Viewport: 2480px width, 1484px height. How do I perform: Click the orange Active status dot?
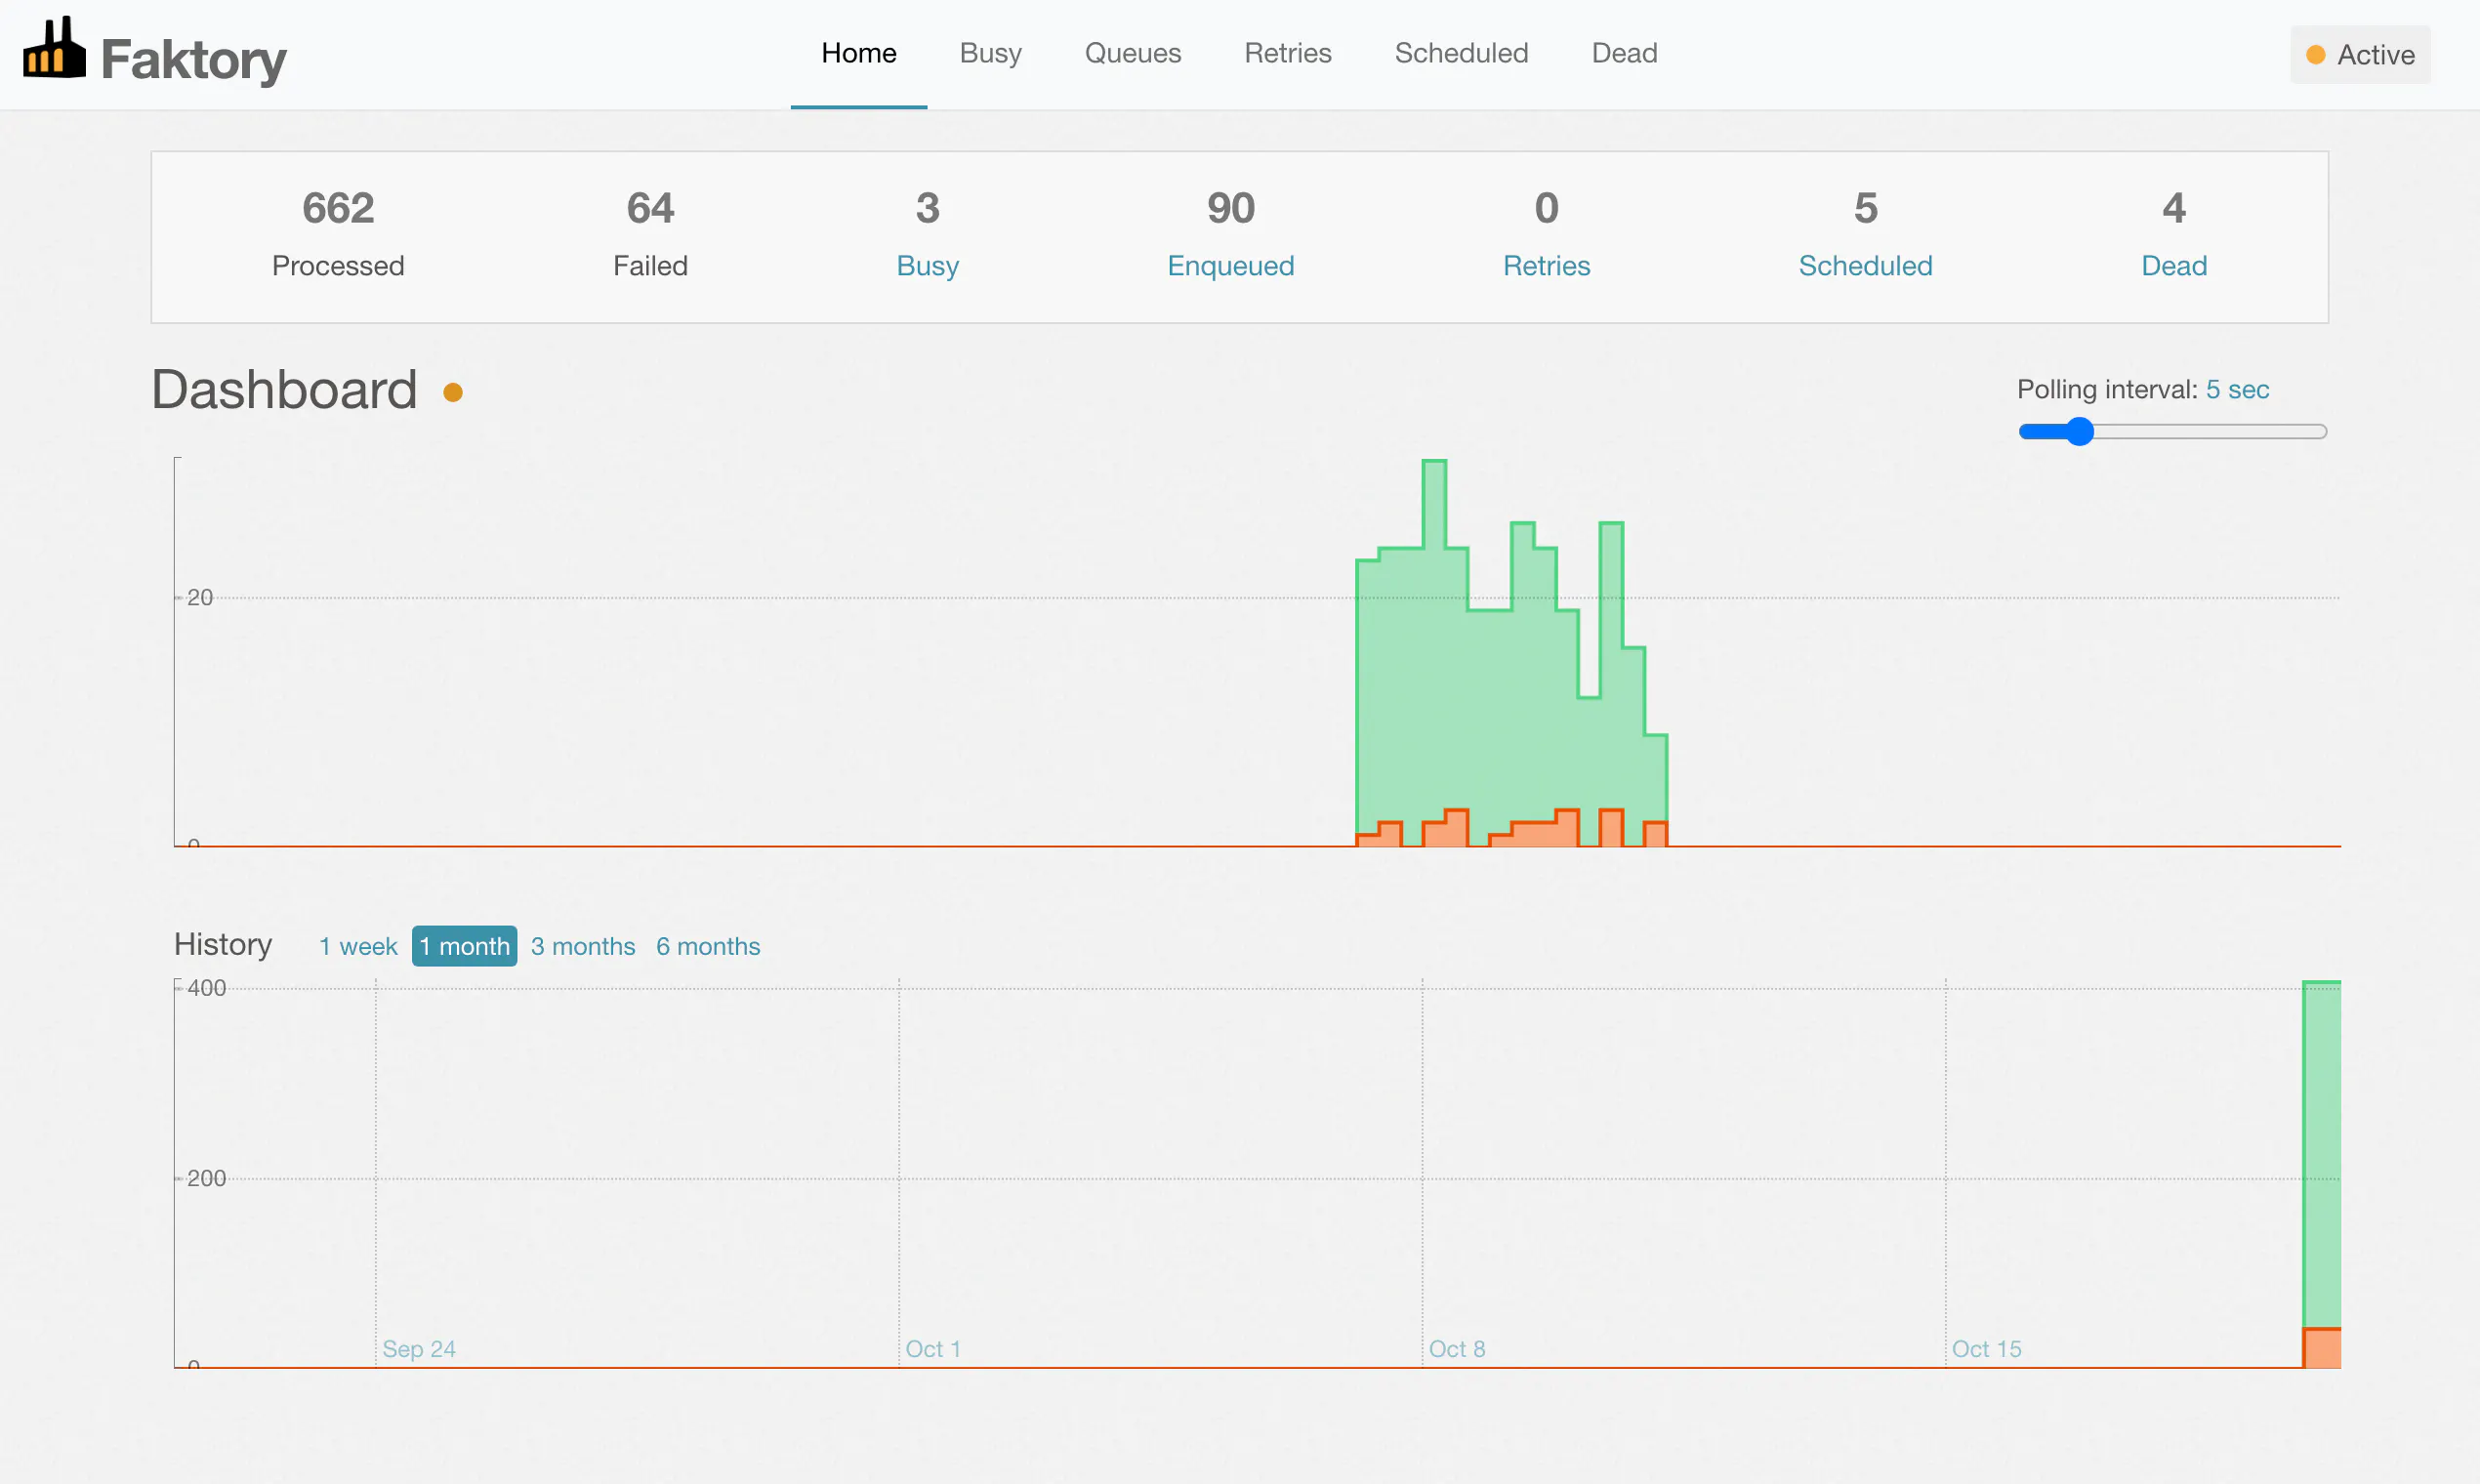coord(2315,55)
